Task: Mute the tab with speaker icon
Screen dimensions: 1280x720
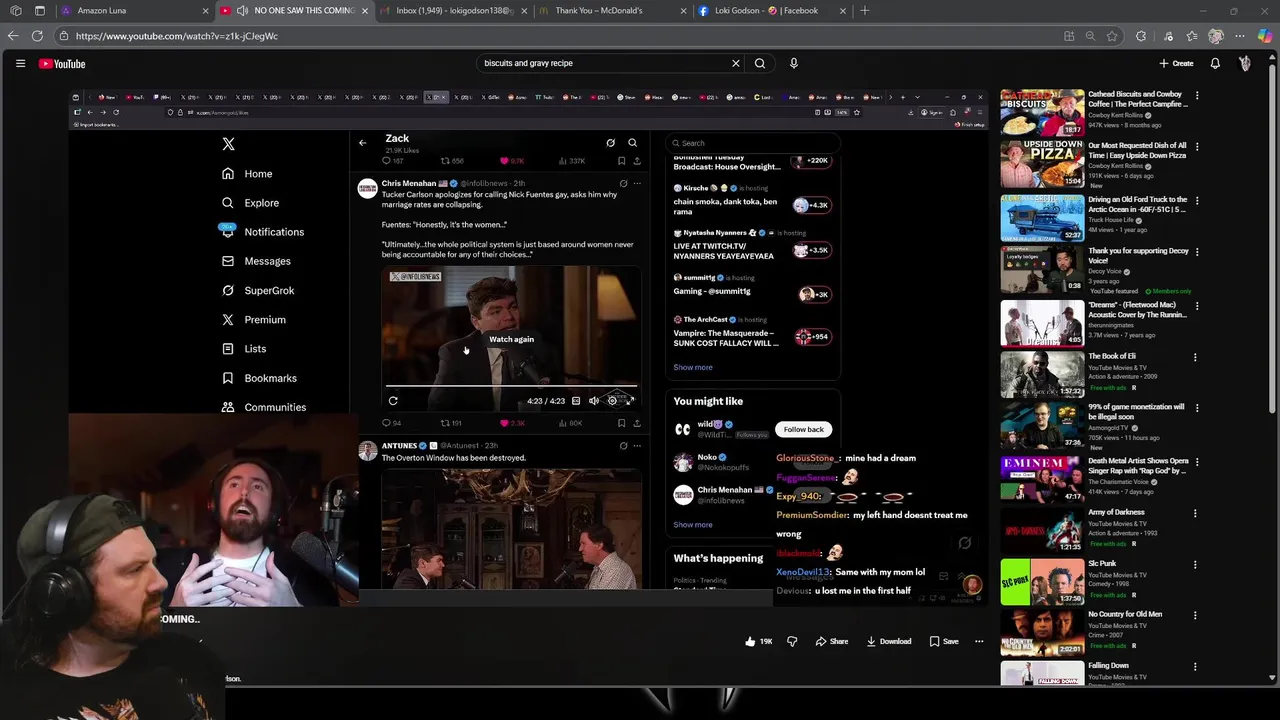Action: point(242,11)
